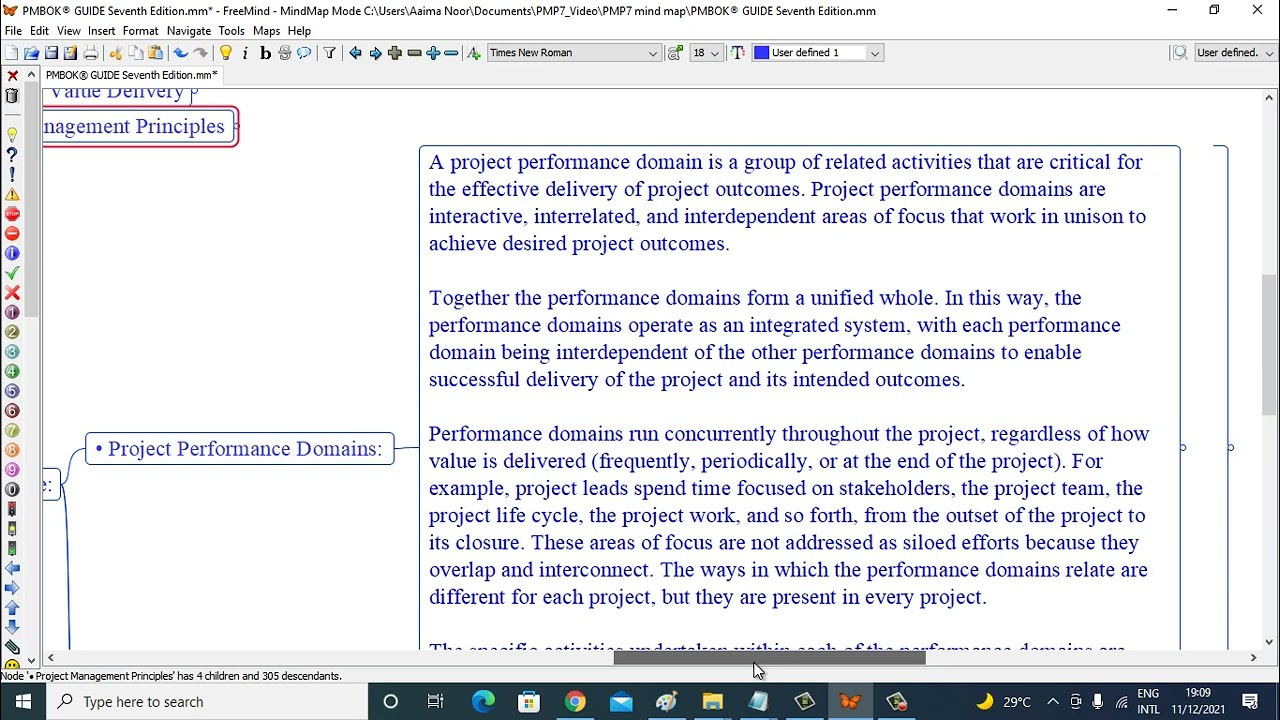Add the priority 1 numbered icon
The image size is (1280, 720).
coord(12,312)
